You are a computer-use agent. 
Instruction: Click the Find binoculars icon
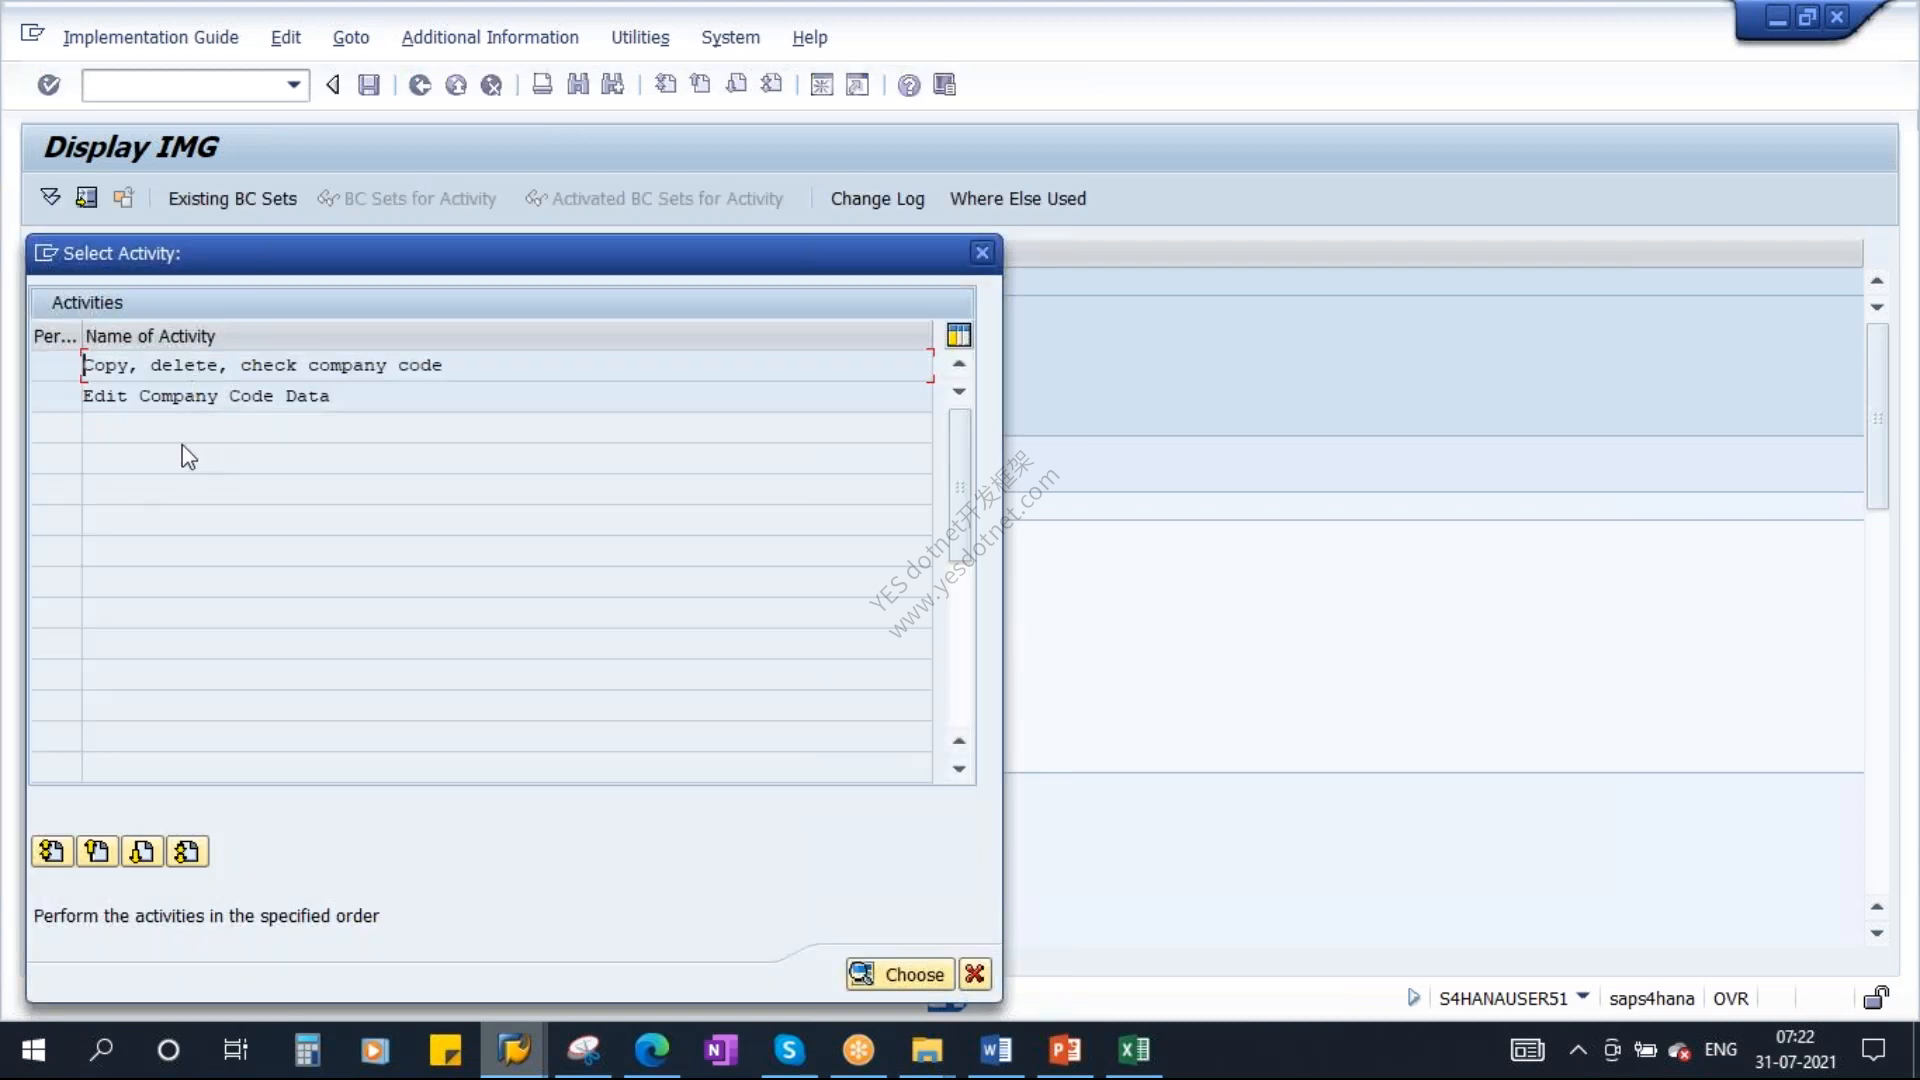pos(578,85)
